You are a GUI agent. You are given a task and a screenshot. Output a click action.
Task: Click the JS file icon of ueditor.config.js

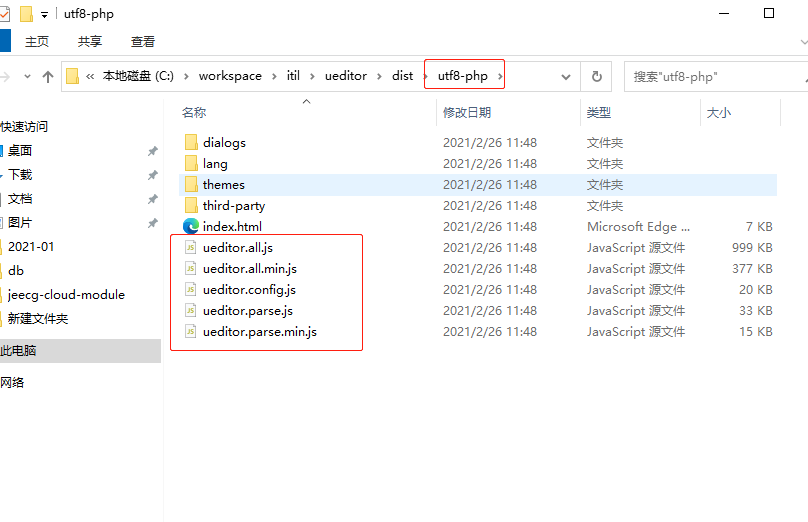tap(191, 290)
